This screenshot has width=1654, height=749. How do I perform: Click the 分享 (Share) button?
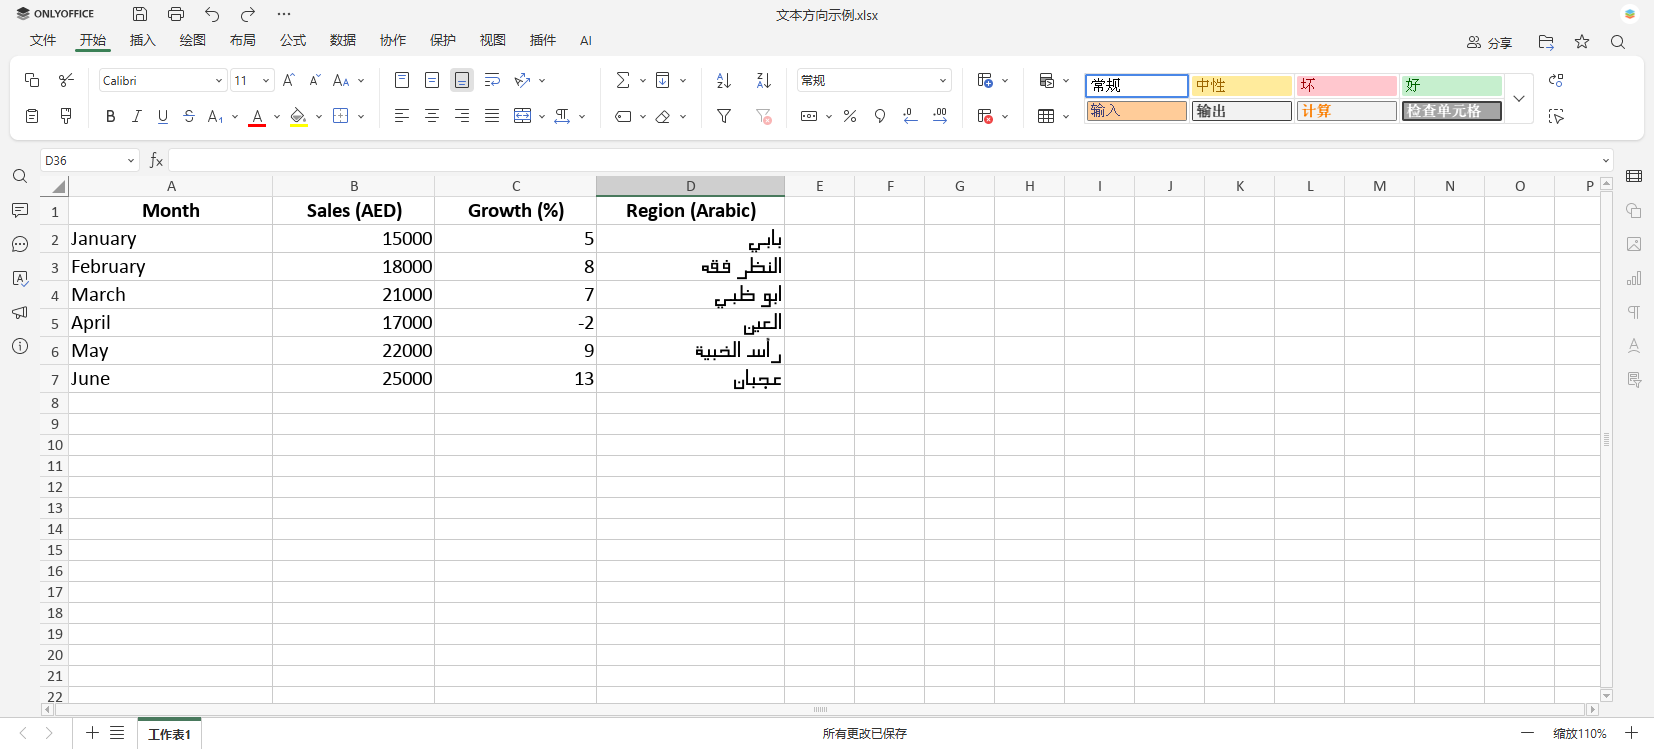(1489, 42)
